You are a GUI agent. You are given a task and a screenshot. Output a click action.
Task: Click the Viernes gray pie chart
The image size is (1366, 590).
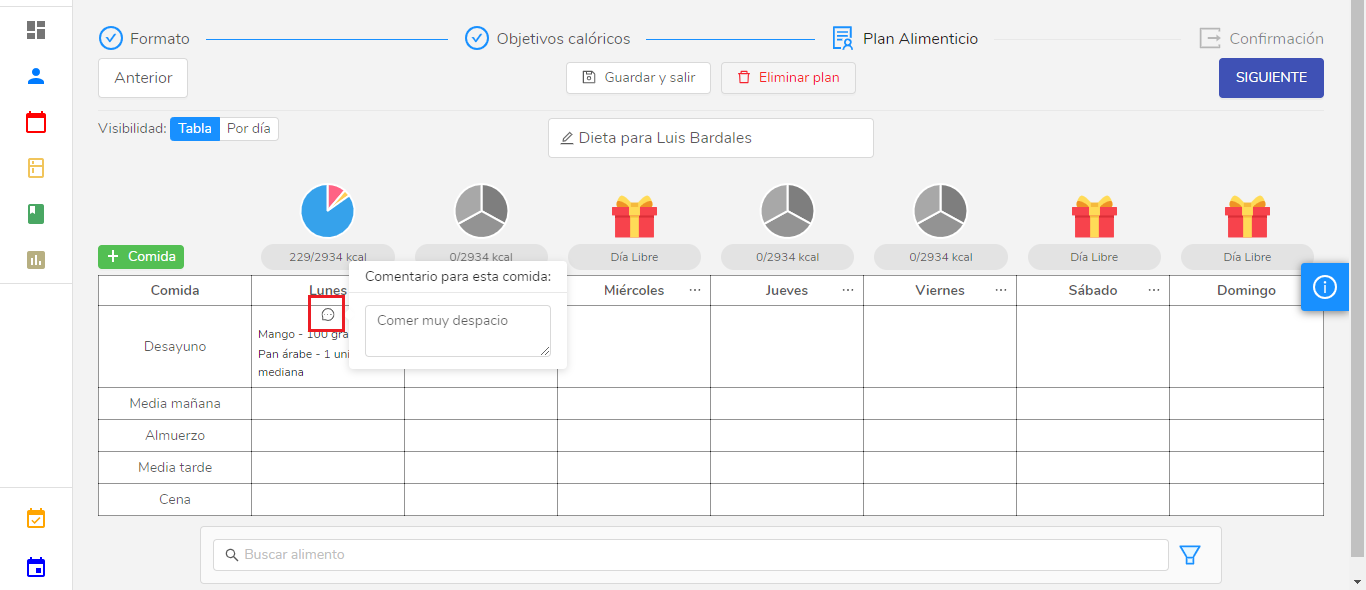point(940,211)
